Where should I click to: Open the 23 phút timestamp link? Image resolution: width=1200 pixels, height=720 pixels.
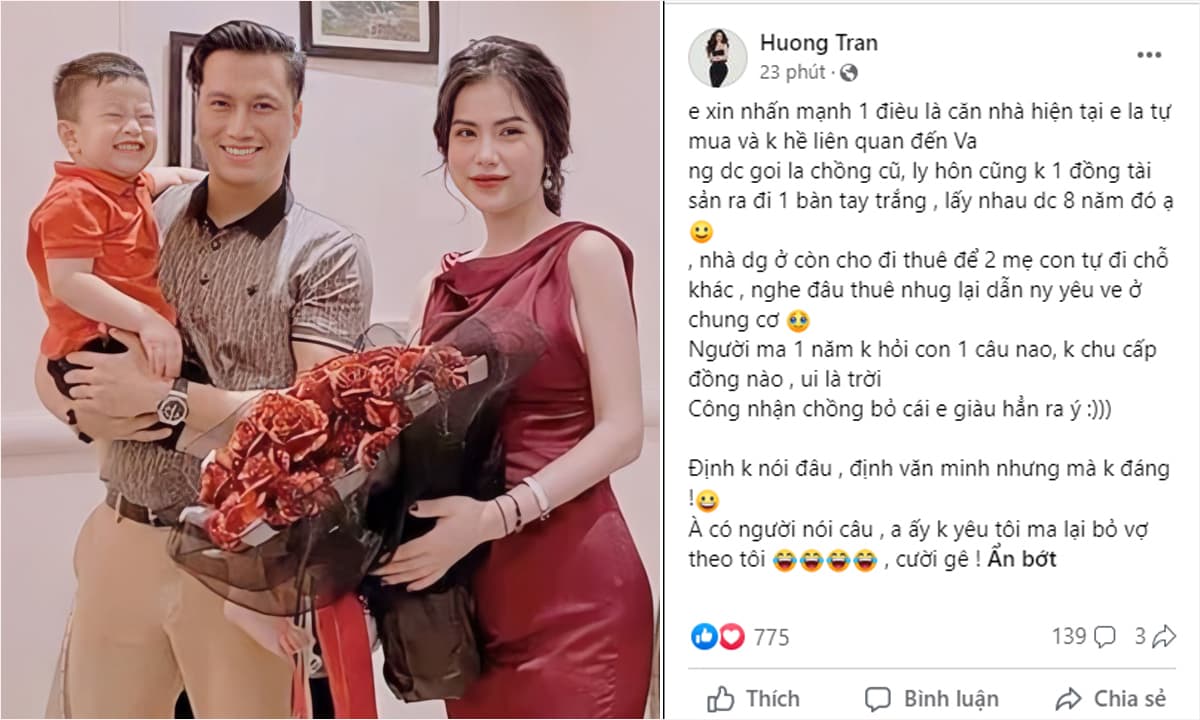pyautogui.click(x=793, y=72)
